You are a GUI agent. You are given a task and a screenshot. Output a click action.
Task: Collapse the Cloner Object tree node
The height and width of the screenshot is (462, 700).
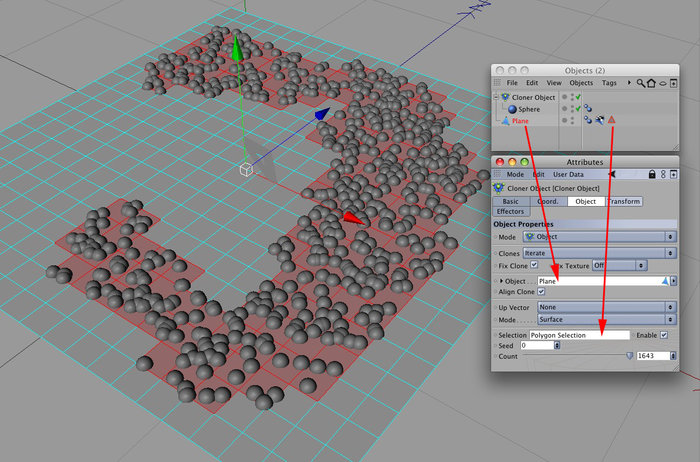(496, 97)
